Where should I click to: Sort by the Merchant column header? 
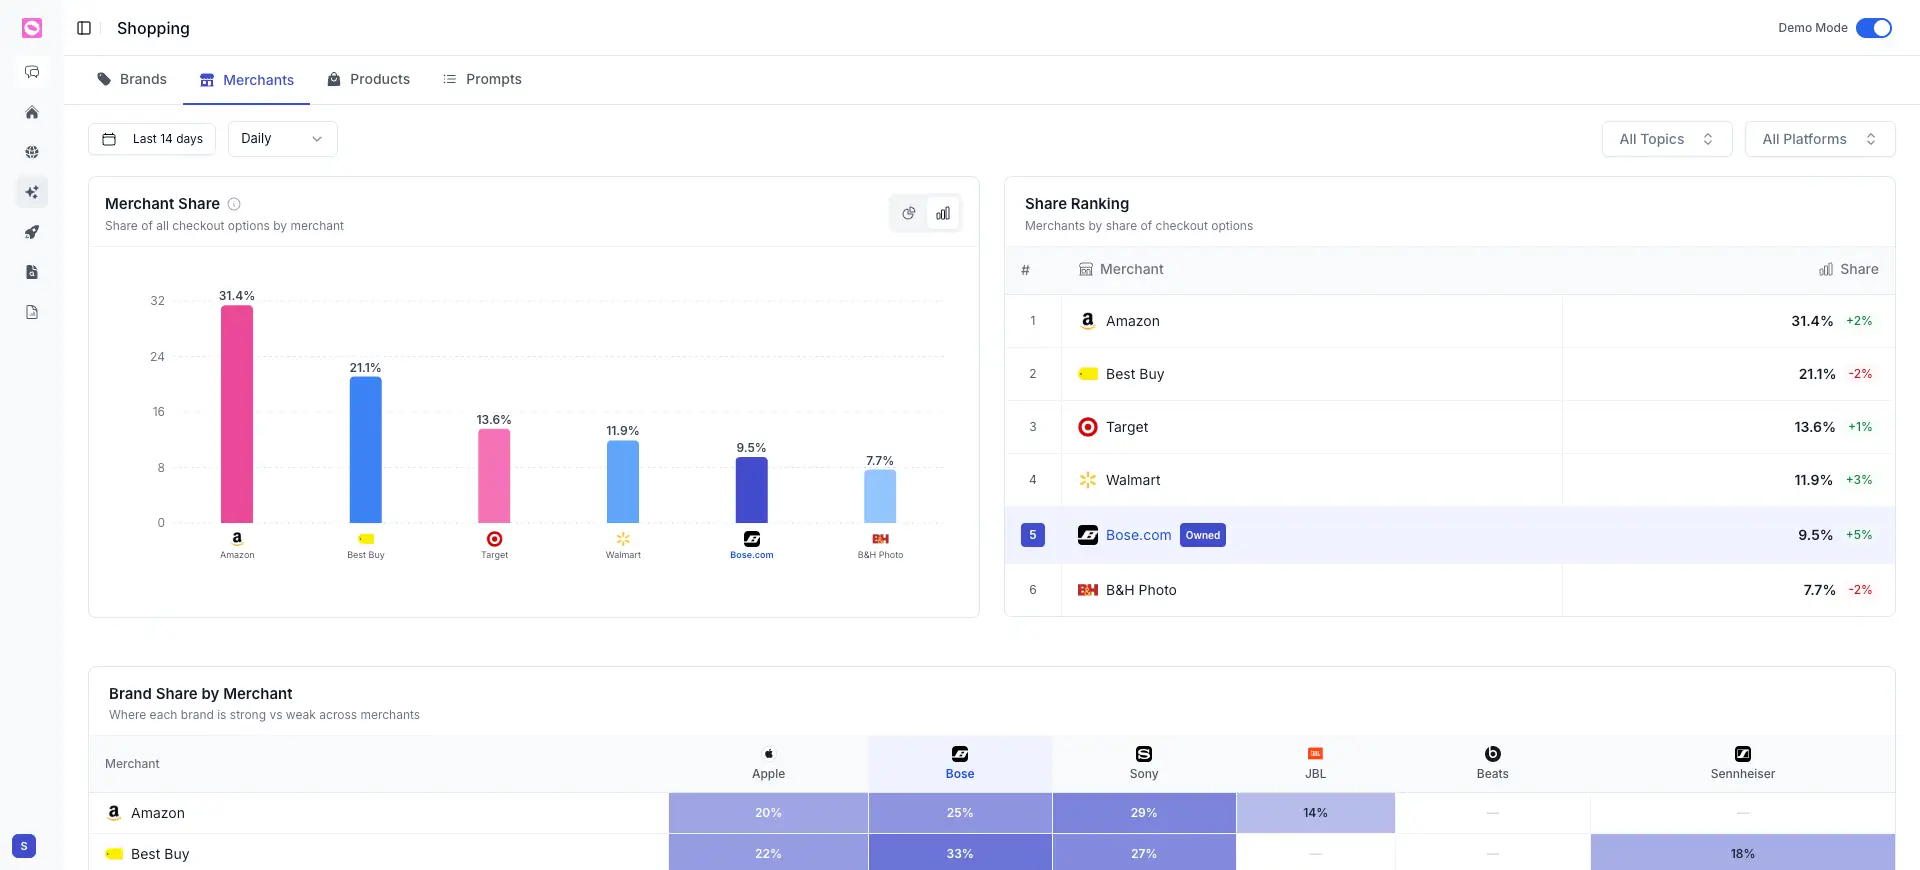pyautogui.click(x=1121, y=269)
